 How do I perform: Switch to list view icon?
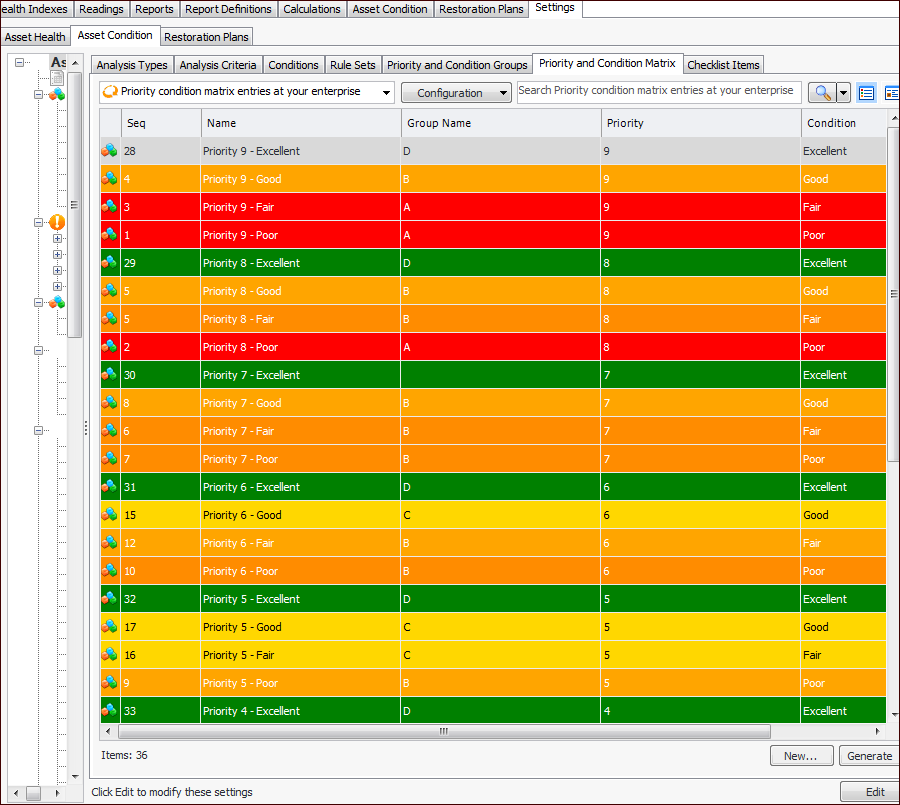867,93
